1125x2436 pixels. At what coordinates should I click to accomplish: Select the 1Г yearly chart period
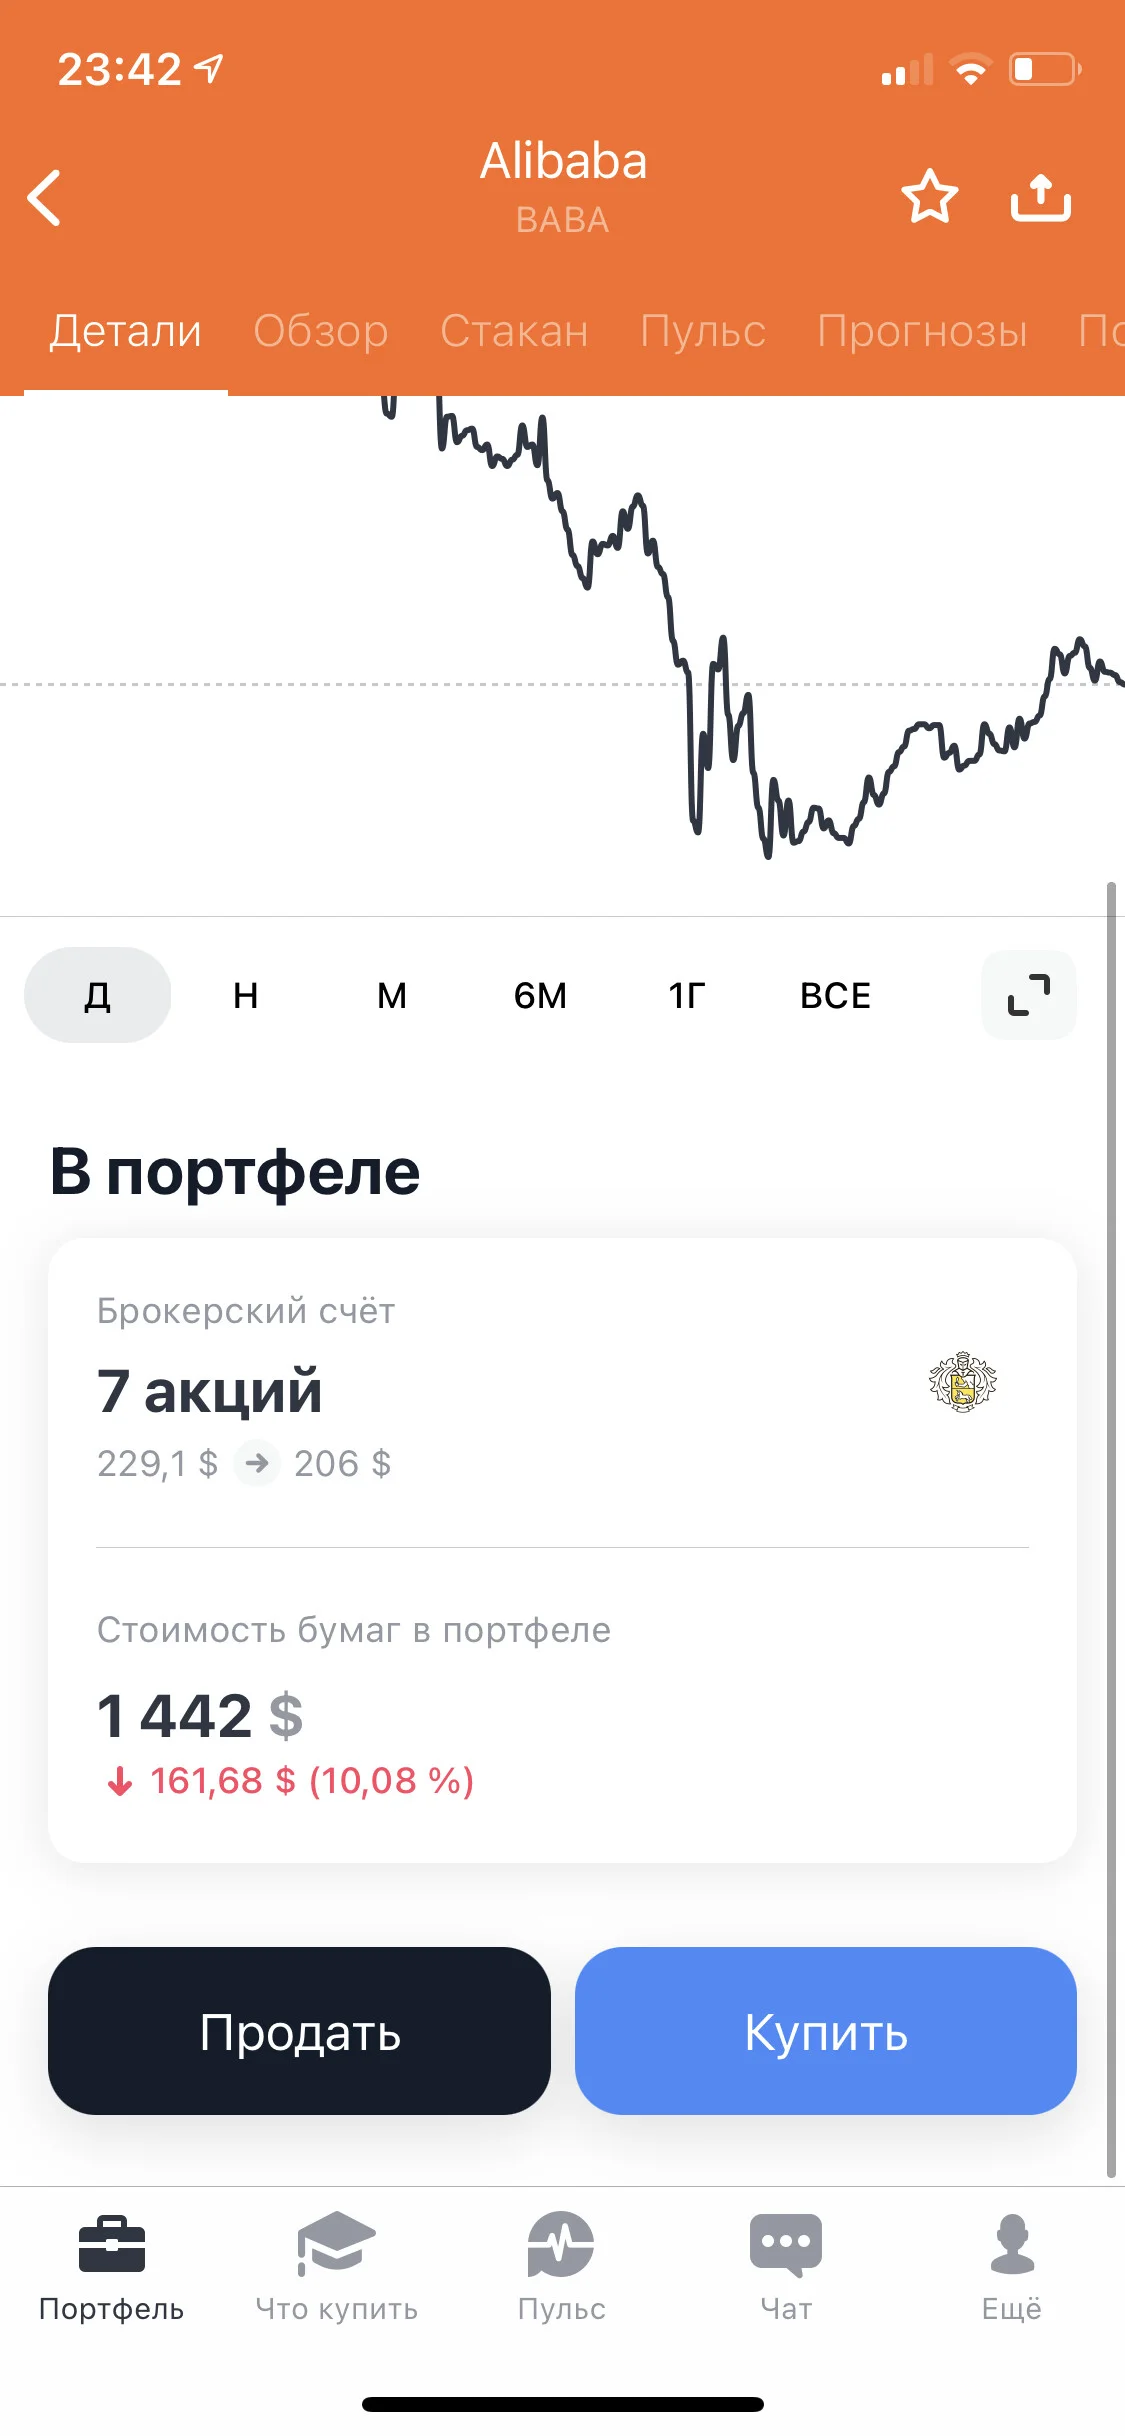coord(687,995)
